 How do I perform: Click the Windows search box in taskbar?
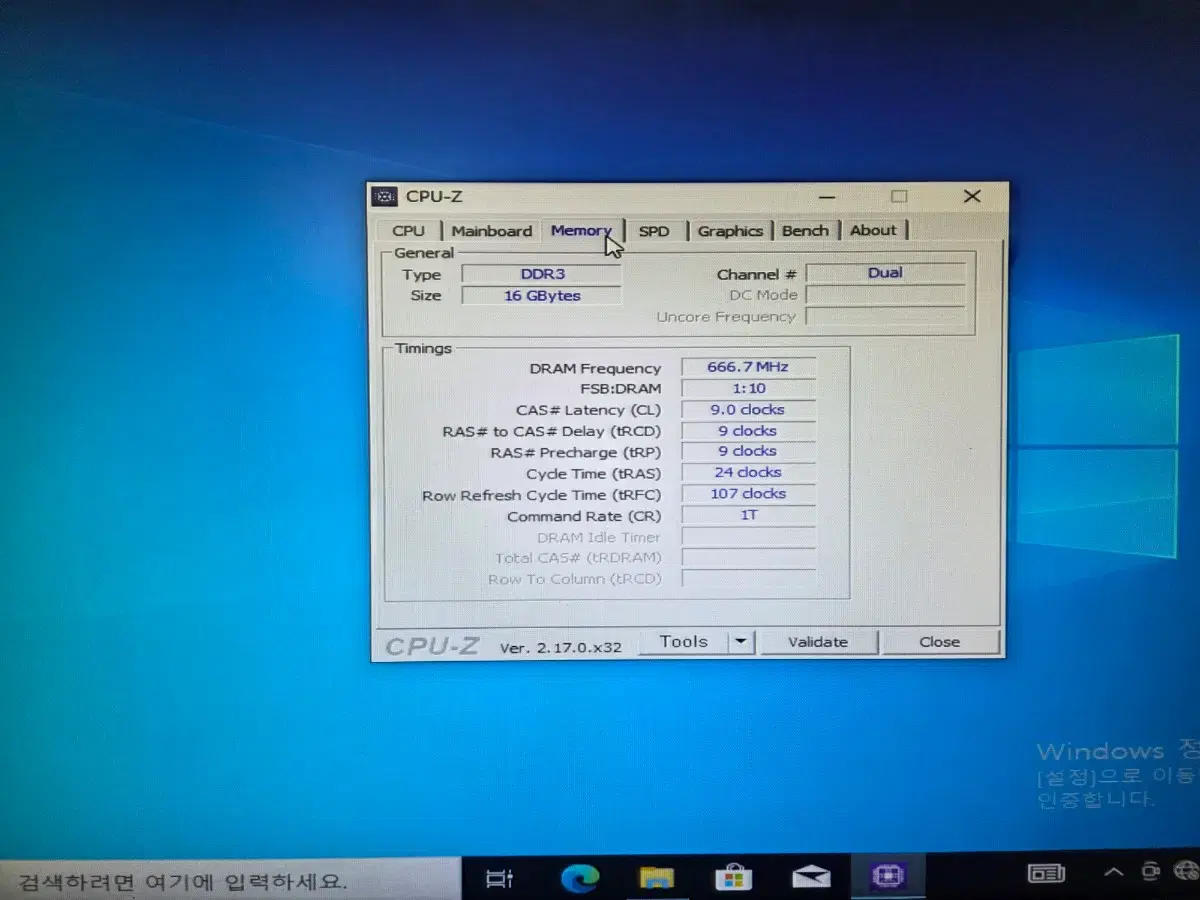230,881
